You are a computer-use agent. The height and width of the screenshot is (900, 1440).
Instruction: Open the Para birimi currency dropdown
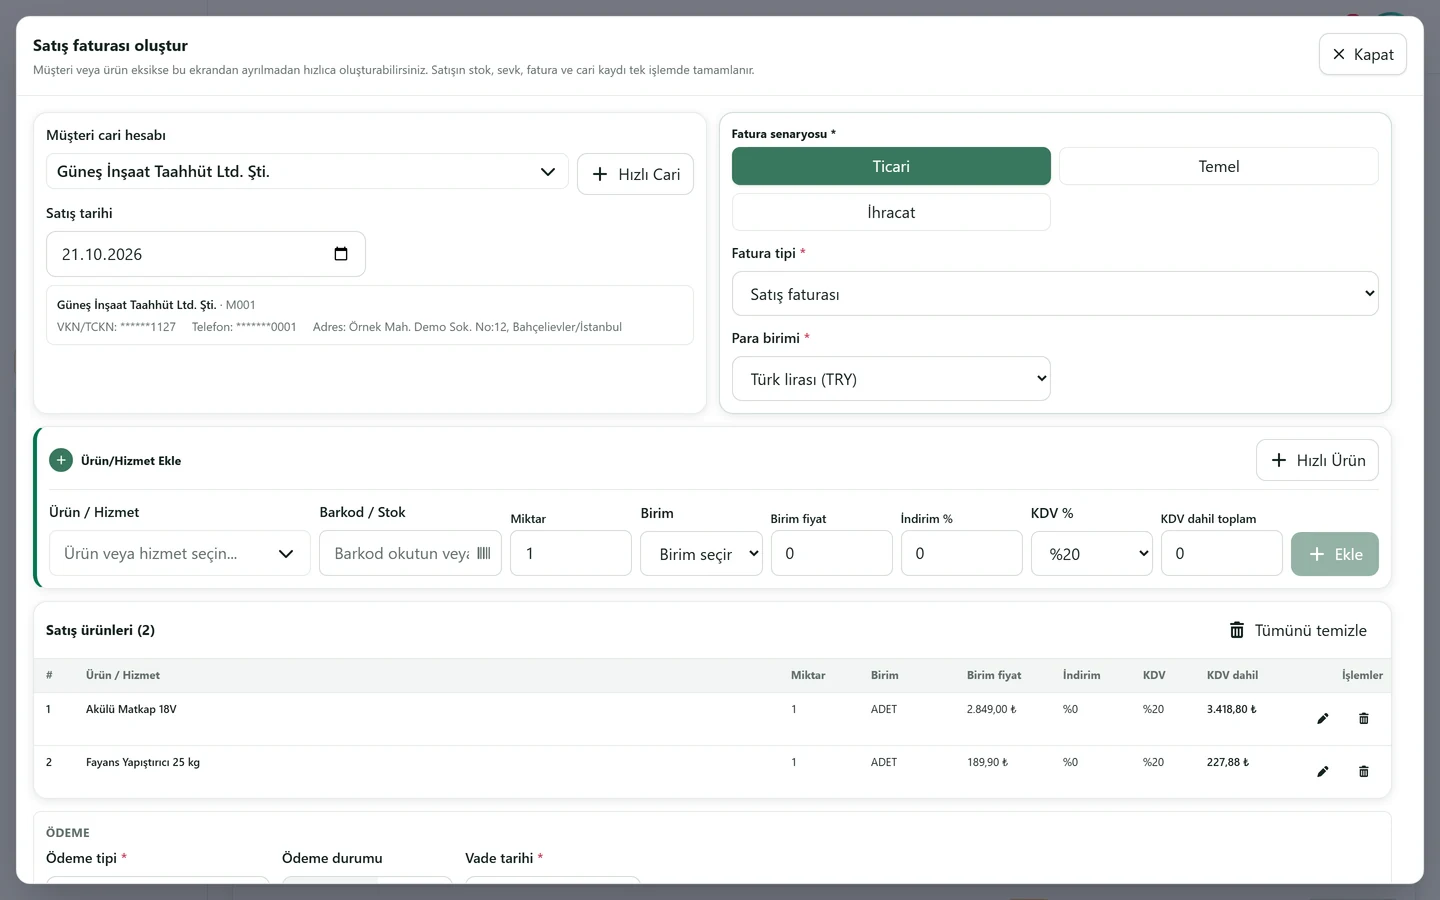[x=891, y=379]
